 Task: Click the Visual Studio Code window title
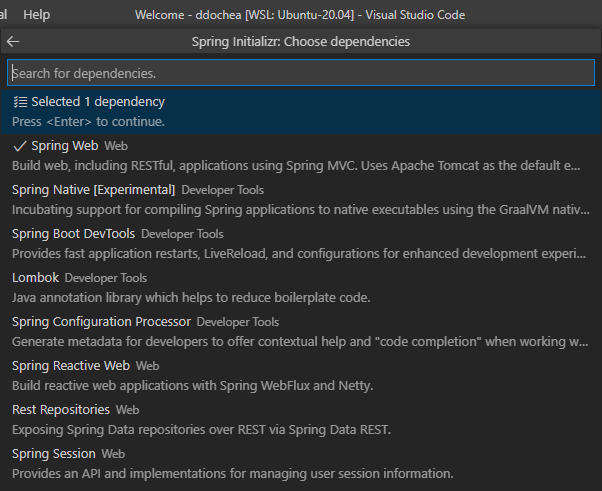300,15
